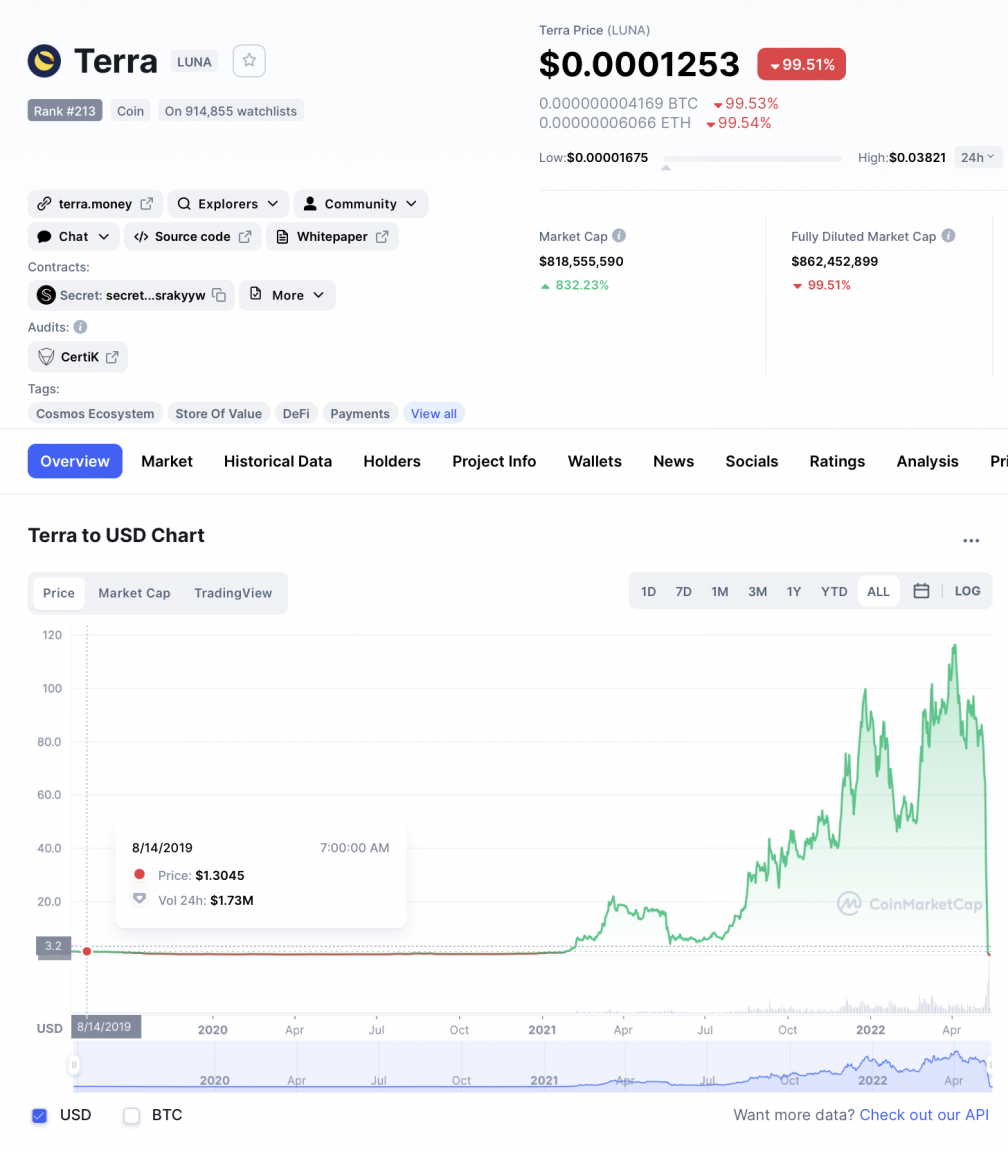The image size is (1008, 1152).
Task: Open the Source code link
Action: 192,237
